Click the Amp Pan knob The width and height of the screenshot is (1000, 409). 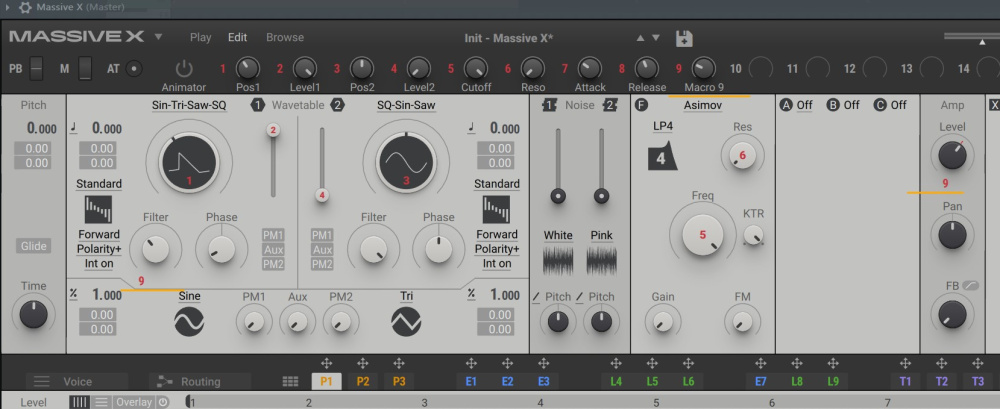(952, 235)
